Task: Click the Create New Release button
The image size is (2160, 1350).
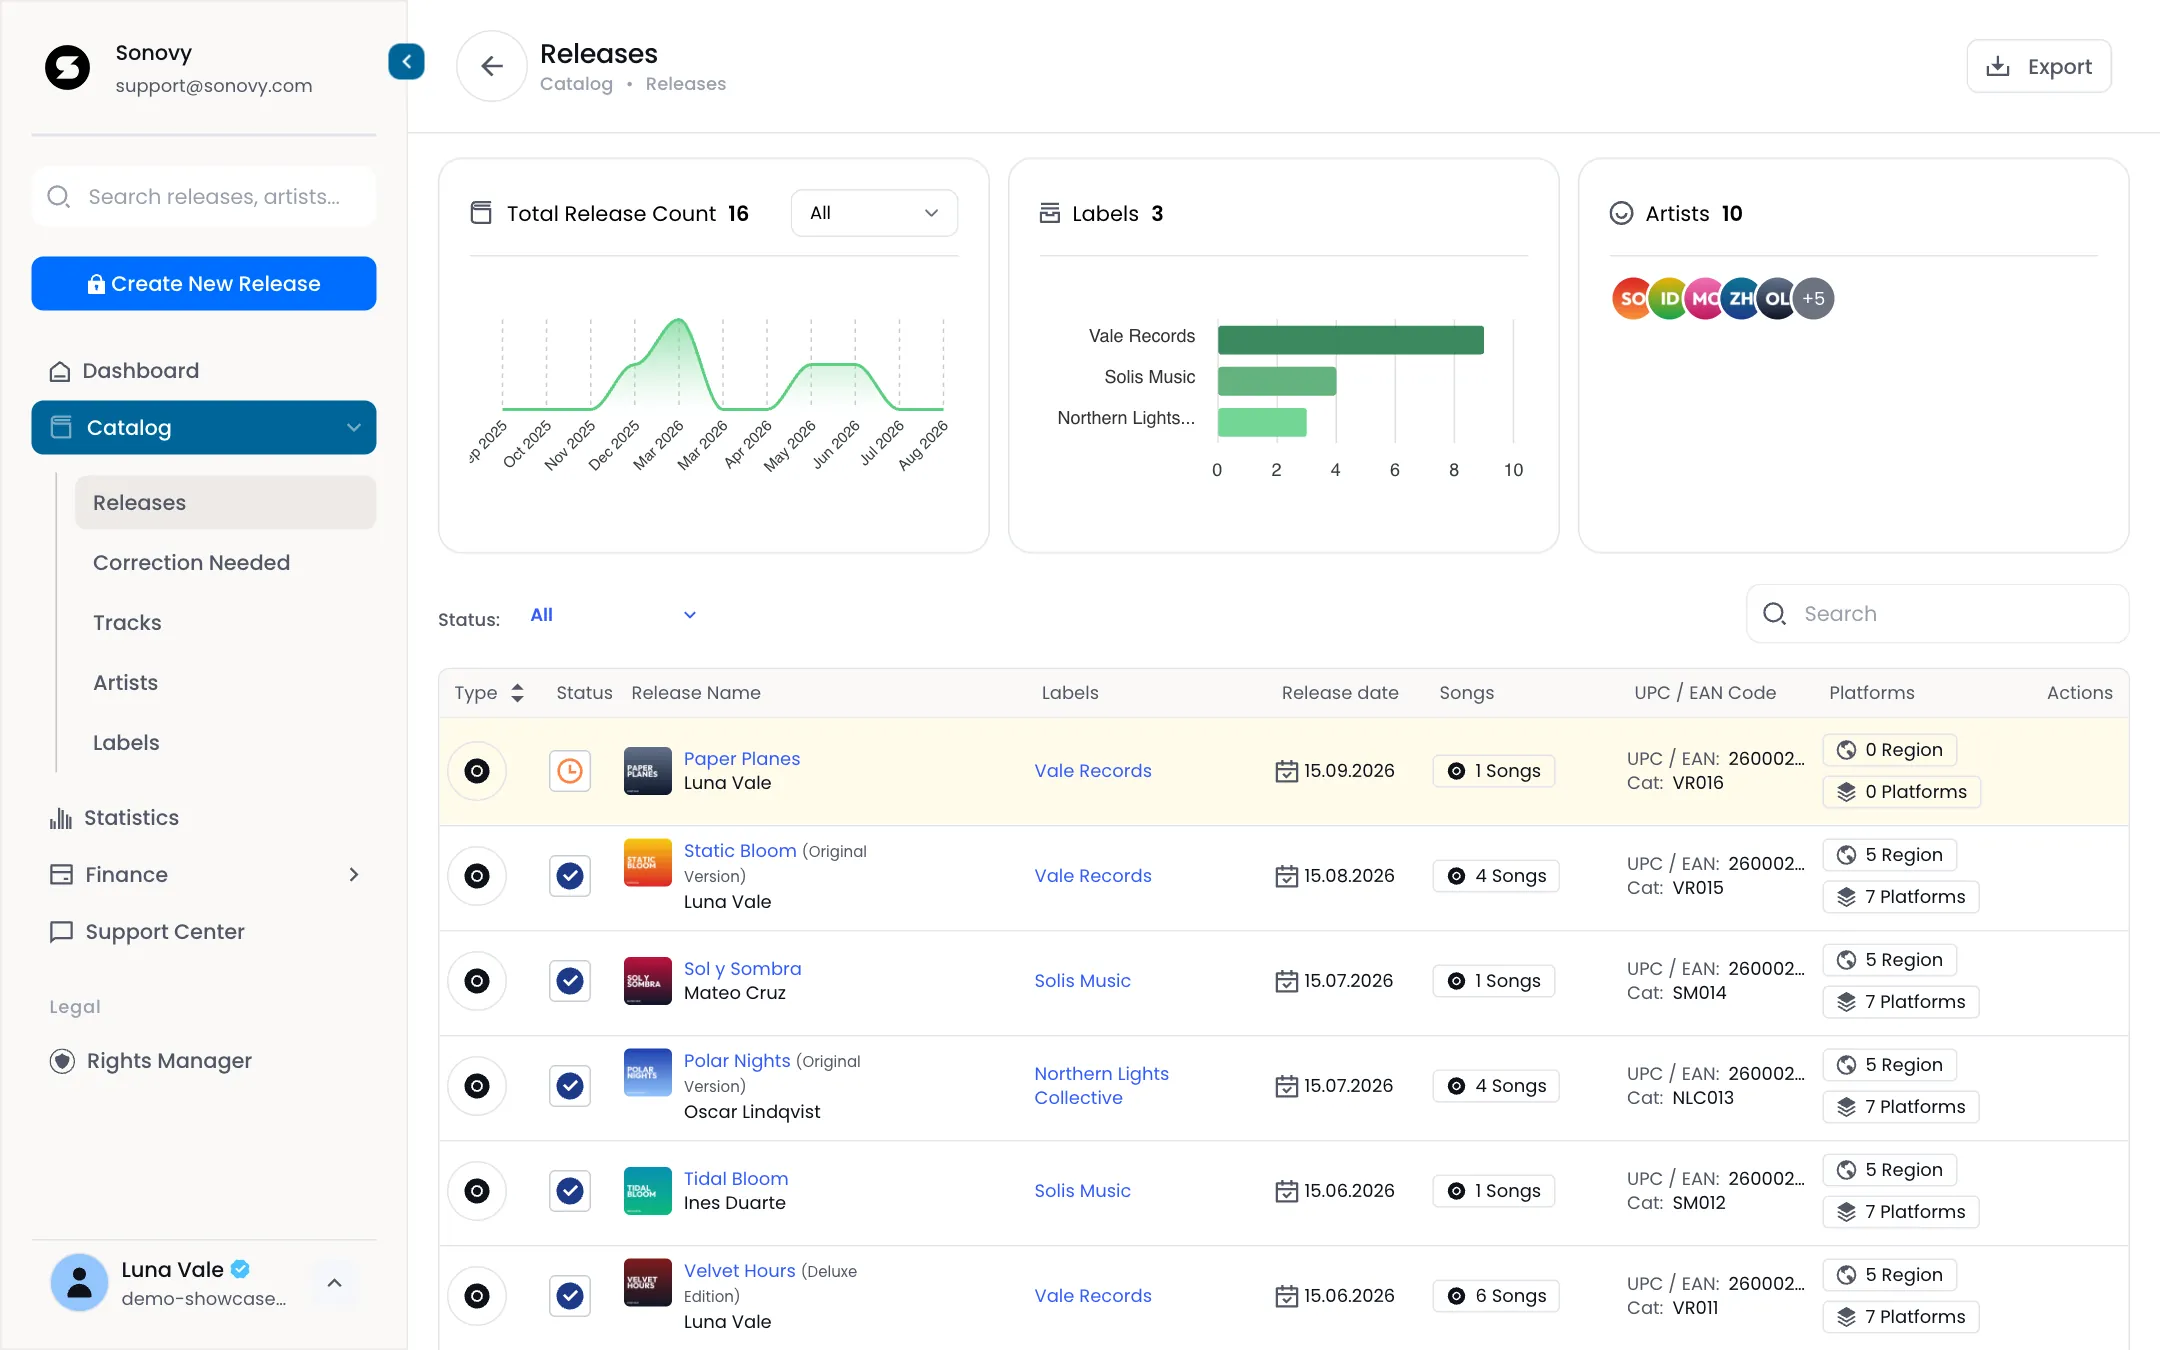Action: [x=204, y=284]
